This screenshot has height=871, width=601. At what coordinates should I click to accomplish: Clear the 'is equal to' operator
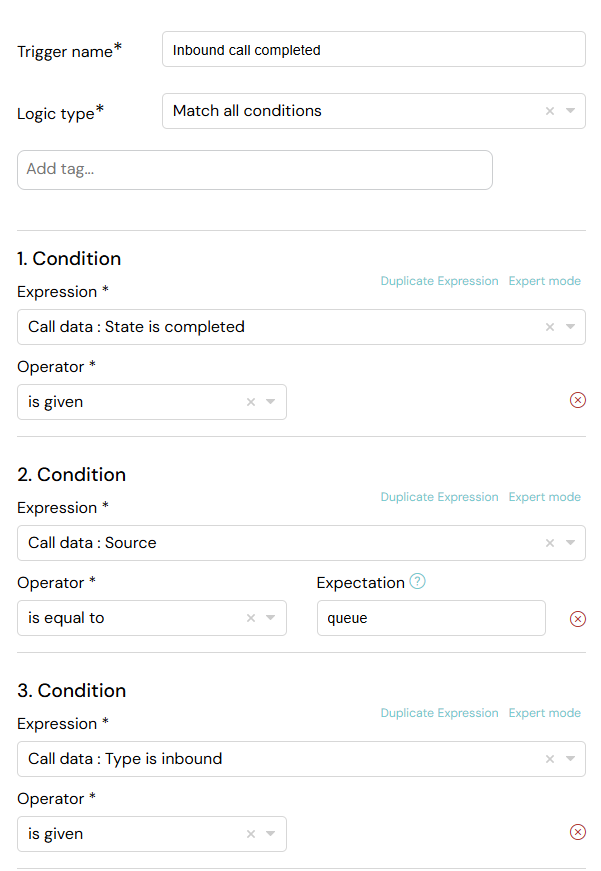[251, 618]
